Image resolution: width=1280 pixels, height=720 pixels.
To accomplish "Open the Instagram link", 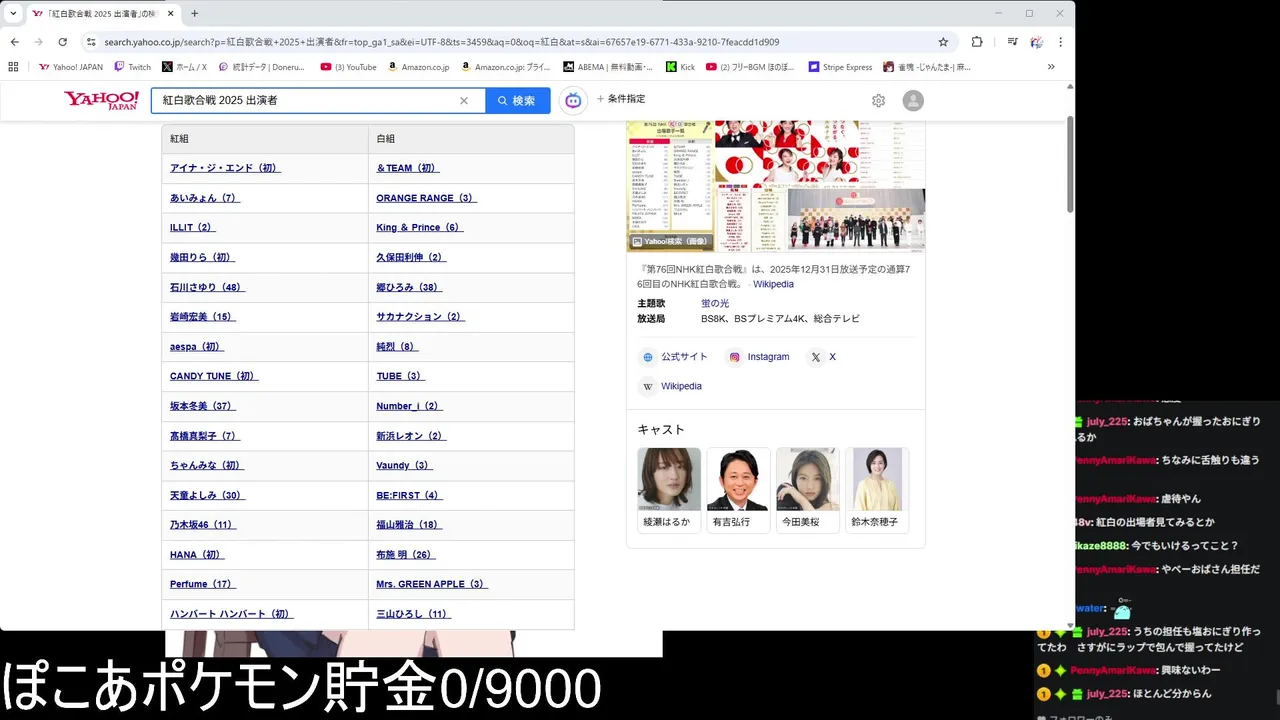I will point(759,357).
